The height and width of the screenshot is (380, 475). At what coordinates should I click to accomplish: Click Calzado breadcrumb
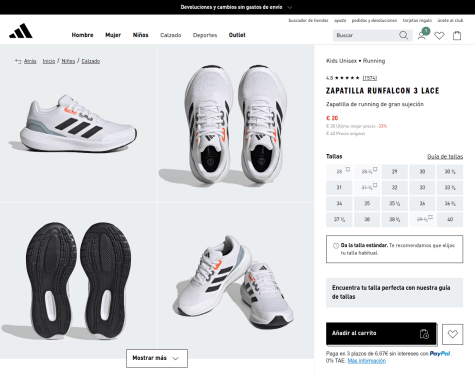(91, 61)
